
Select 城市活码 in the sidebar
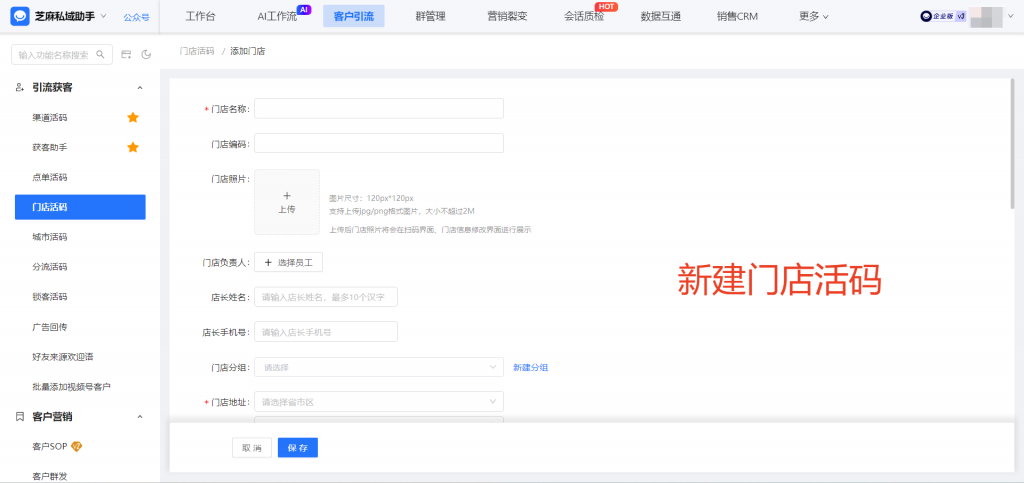[50, 237]
